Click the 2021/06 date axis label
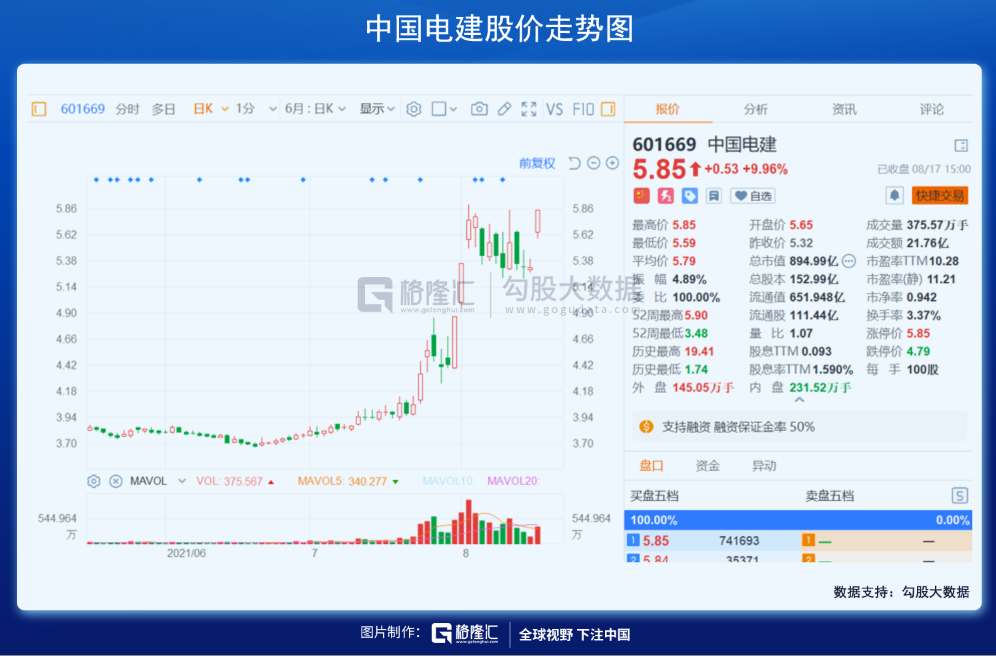The height and width of the screenshot is (656, 996). 186,553
